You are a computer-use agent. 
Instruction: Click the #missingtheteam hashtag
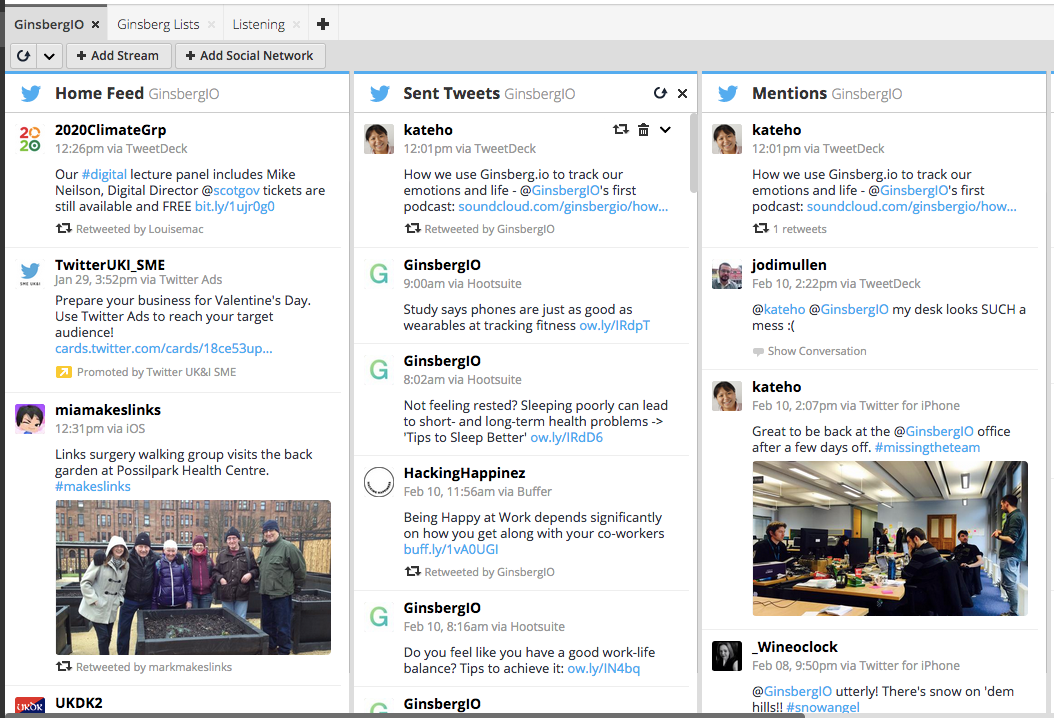click(928, 447)
